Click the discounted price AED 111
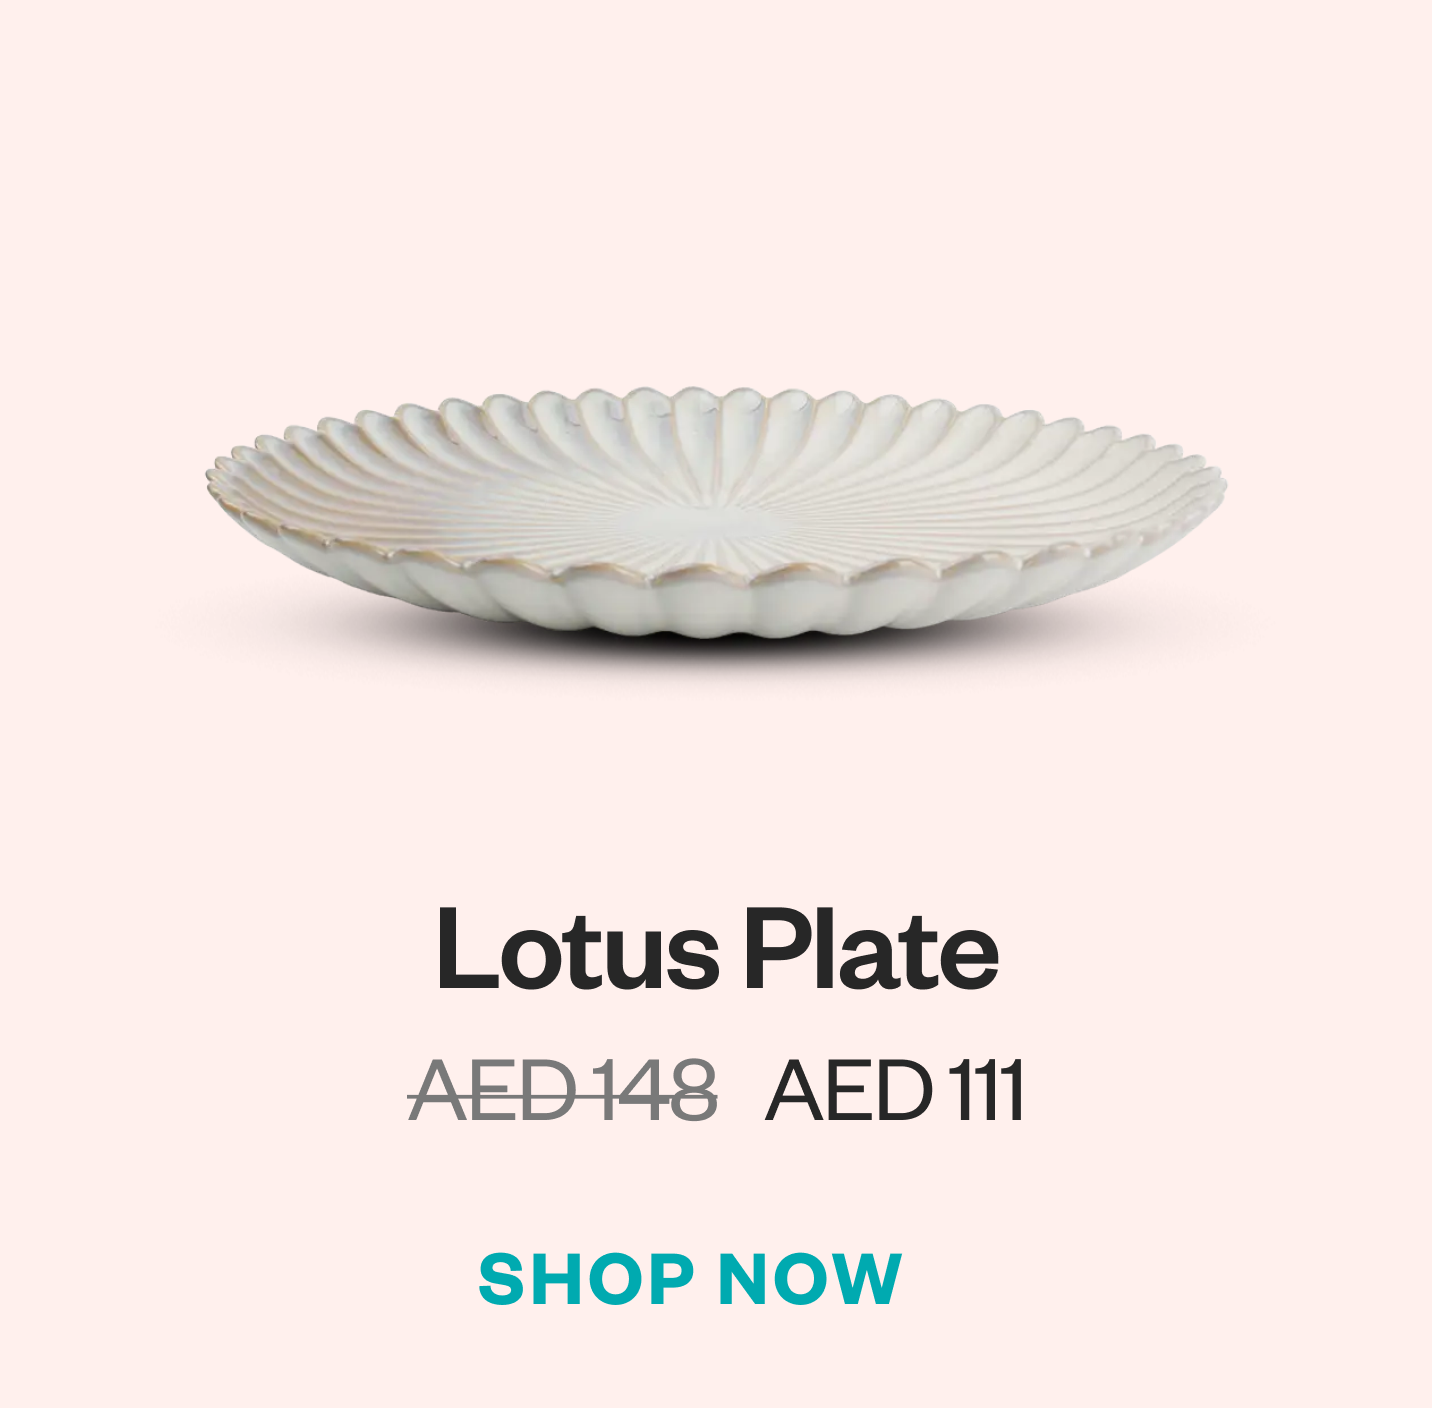The width and height of the screenshot is (1432, 1408). point(895,1091)
